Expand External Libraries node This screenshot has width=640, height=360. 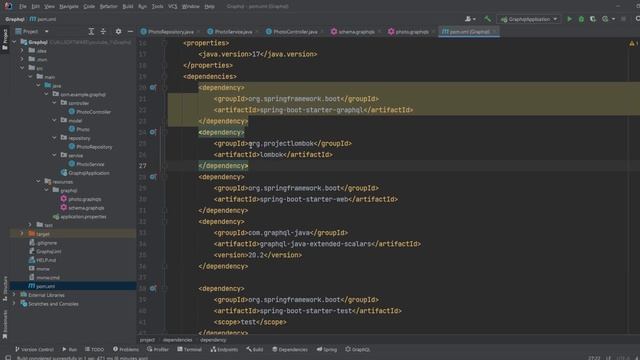click(14, 295)
